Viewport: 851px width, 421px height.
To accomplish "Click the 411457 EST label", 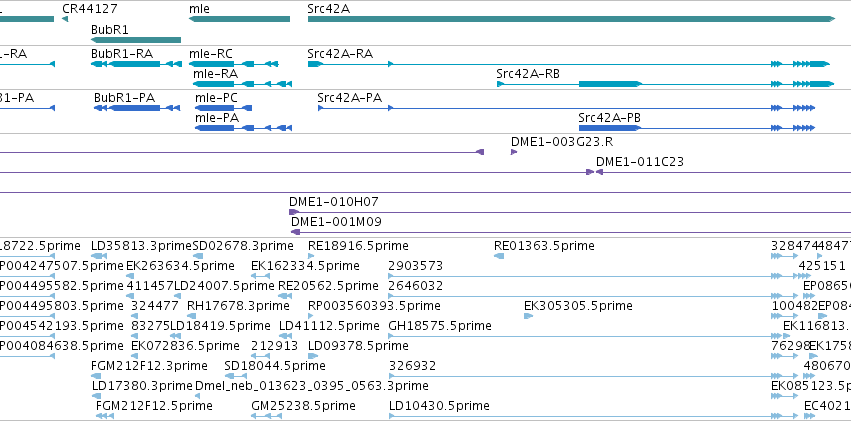I will coord(150,285).
